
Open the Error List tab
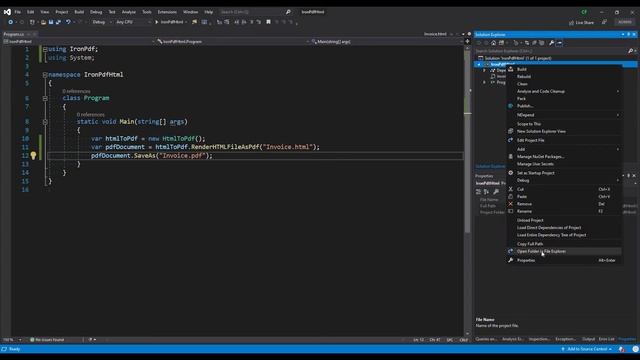[x=607, y=339]
